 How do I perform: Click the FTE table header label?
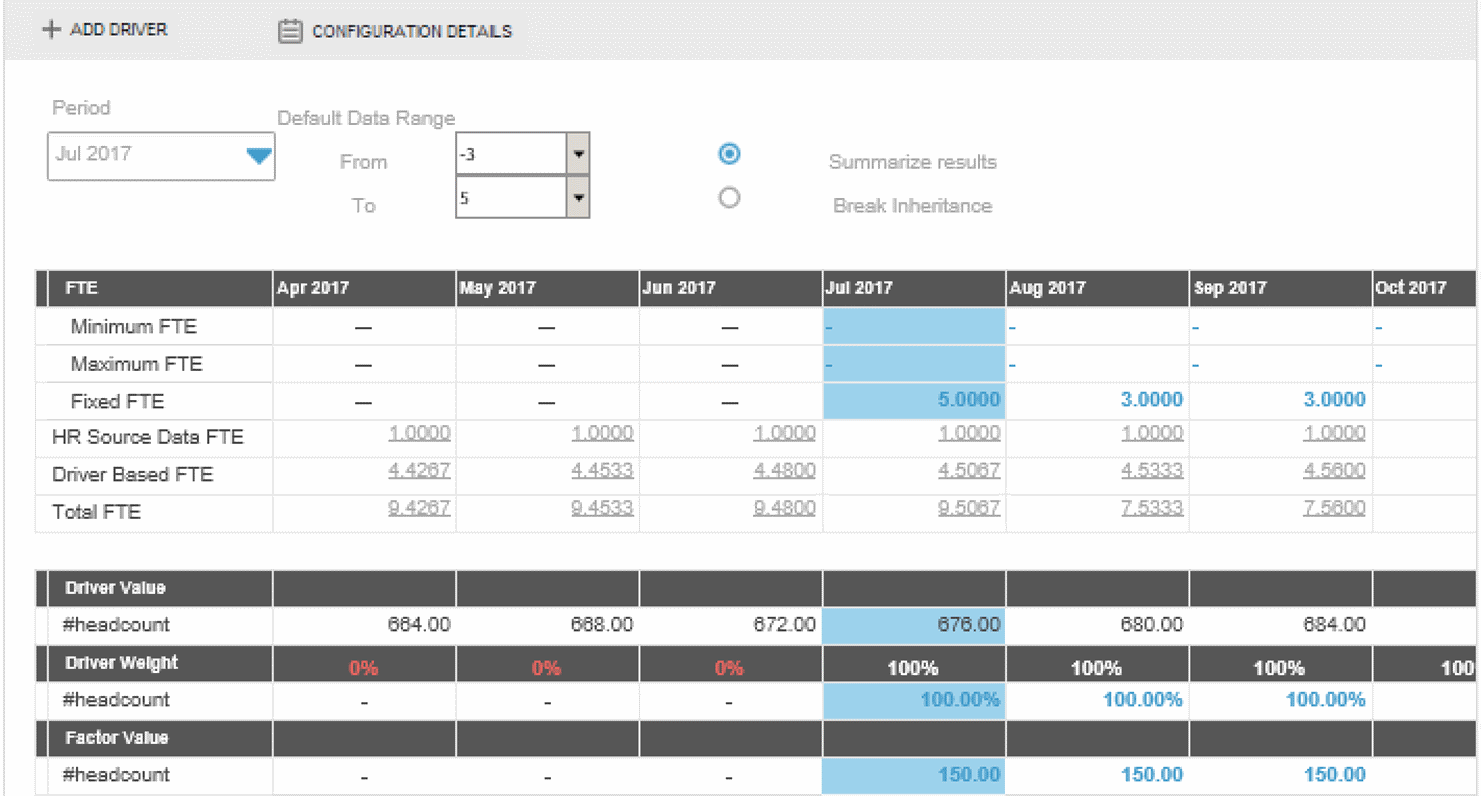click(x=81, y=288)
